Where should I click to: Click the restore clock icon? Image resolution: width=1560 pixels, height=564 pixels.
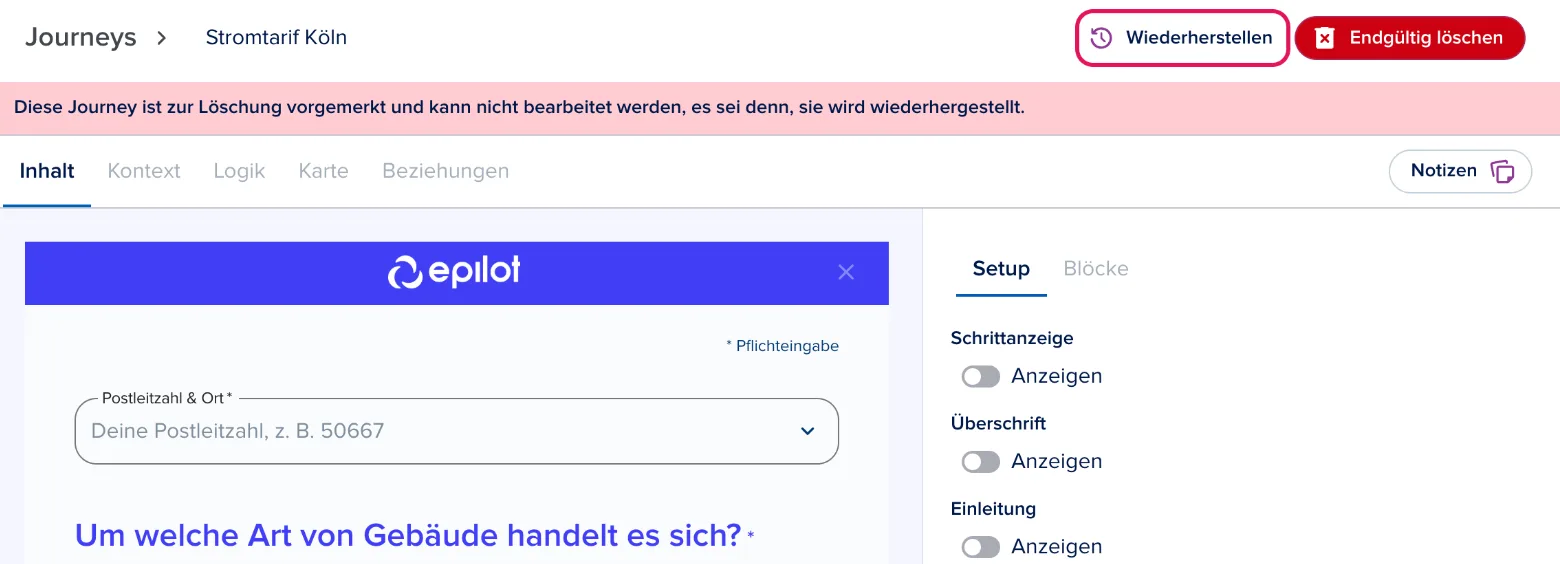[x=1101, y=38]
